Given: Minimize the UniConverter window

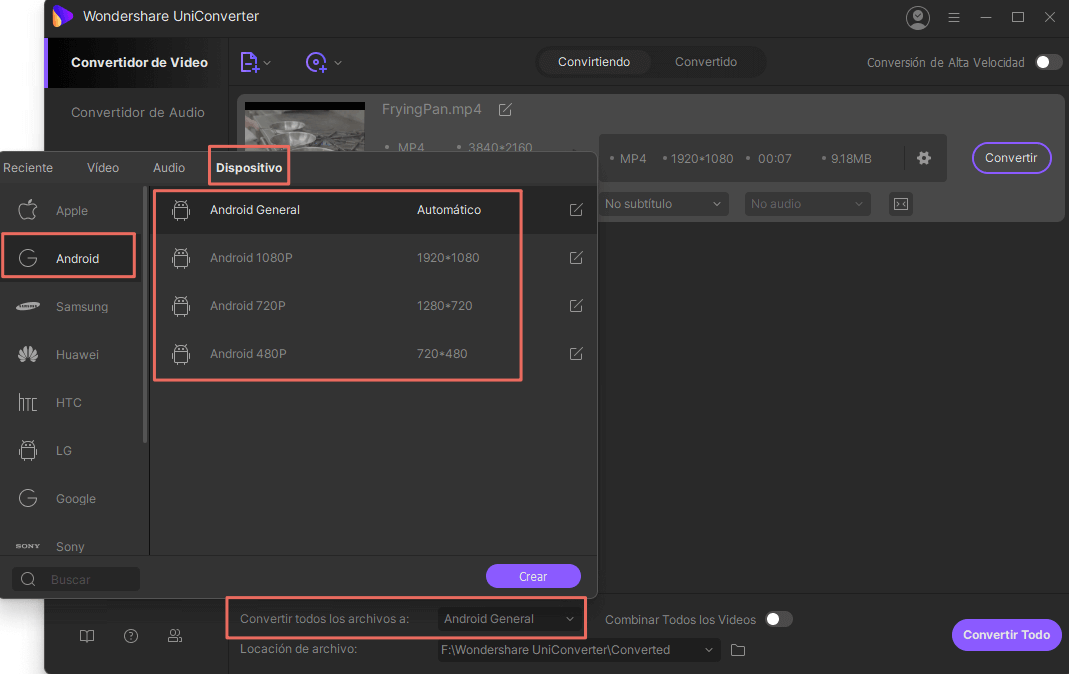Looking at the screenshot, I should coord(986,18).
